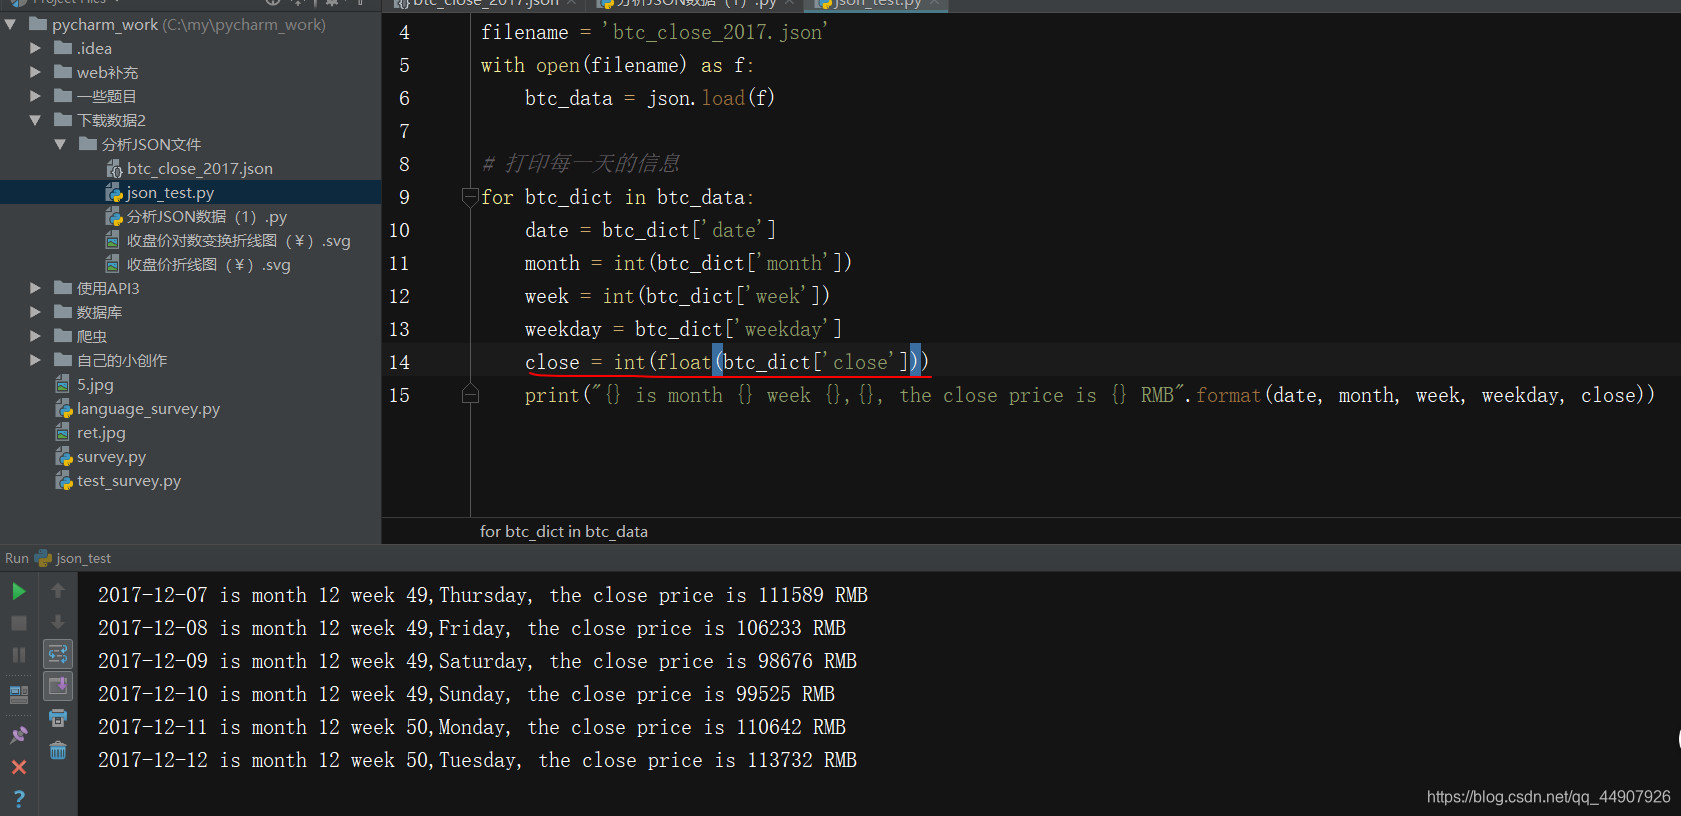This screenshot has width=1681, height=816.
Task: Click the up stack trace arrow
Action: (58, 590)
